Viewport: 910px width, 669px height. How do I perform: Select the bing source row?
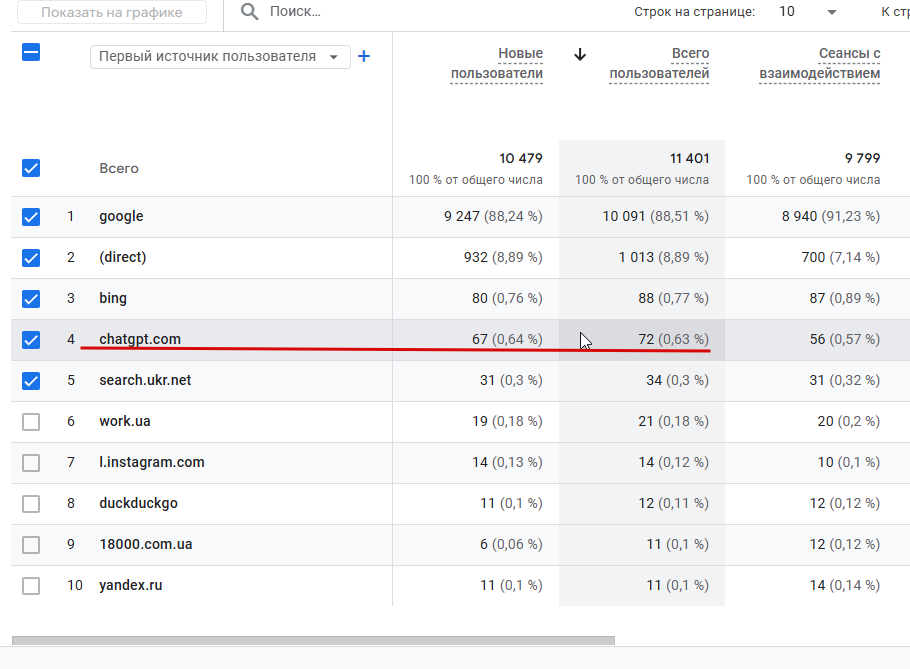coord(113,299)
